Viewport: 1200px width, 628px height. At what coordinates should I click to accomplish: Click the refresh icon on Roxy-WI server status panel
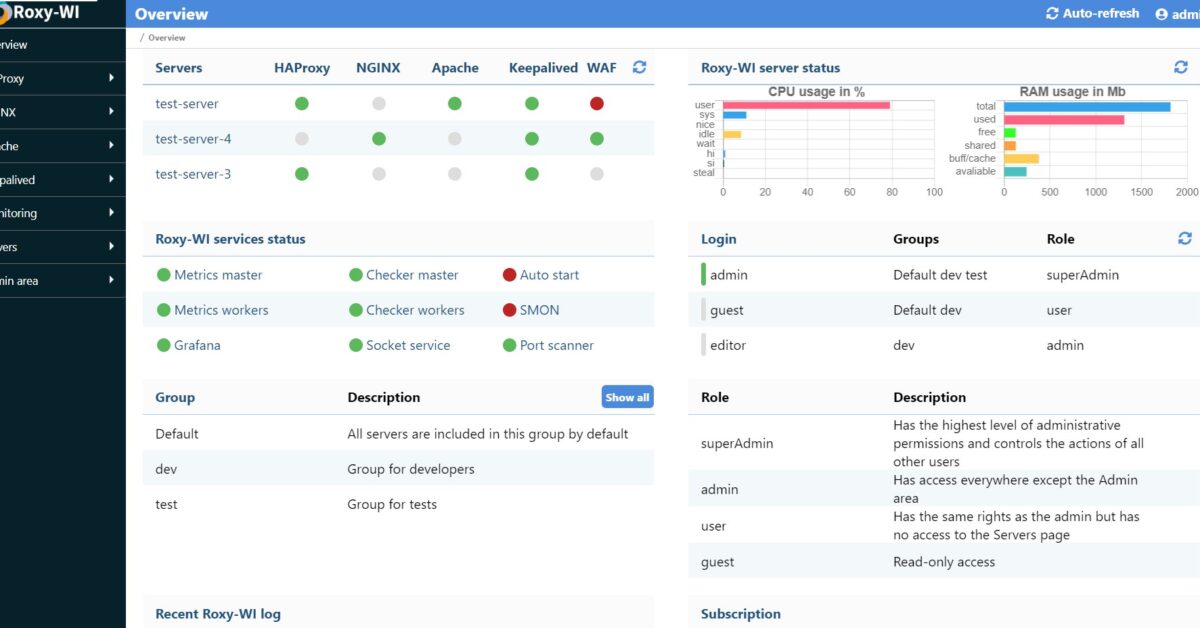pos(1181,66)
